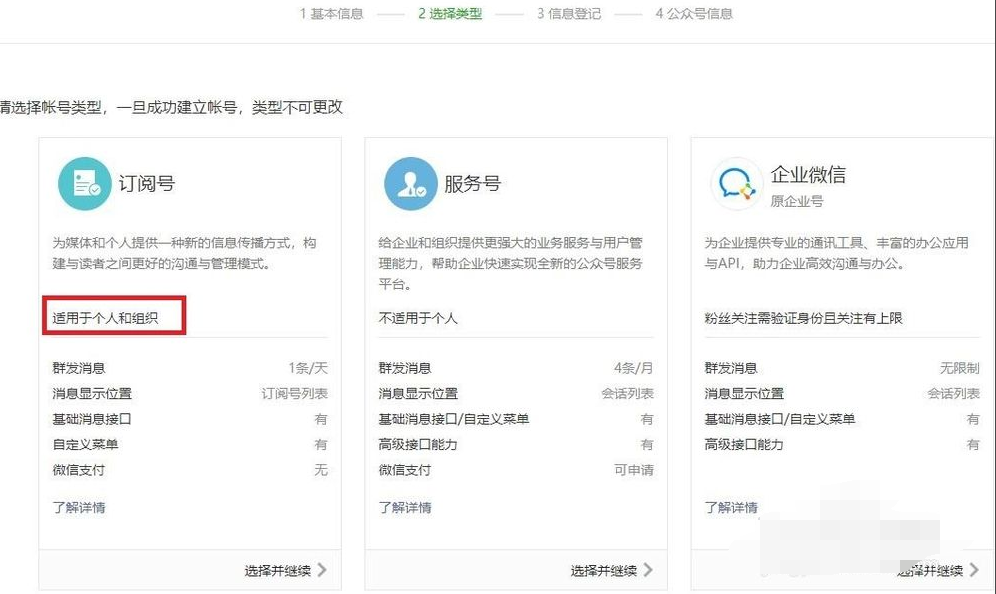The image size is (996, 594).
Task: Open 了解详情 link under 订阅号
Action: pyautogui.click(x=79, y=507)
